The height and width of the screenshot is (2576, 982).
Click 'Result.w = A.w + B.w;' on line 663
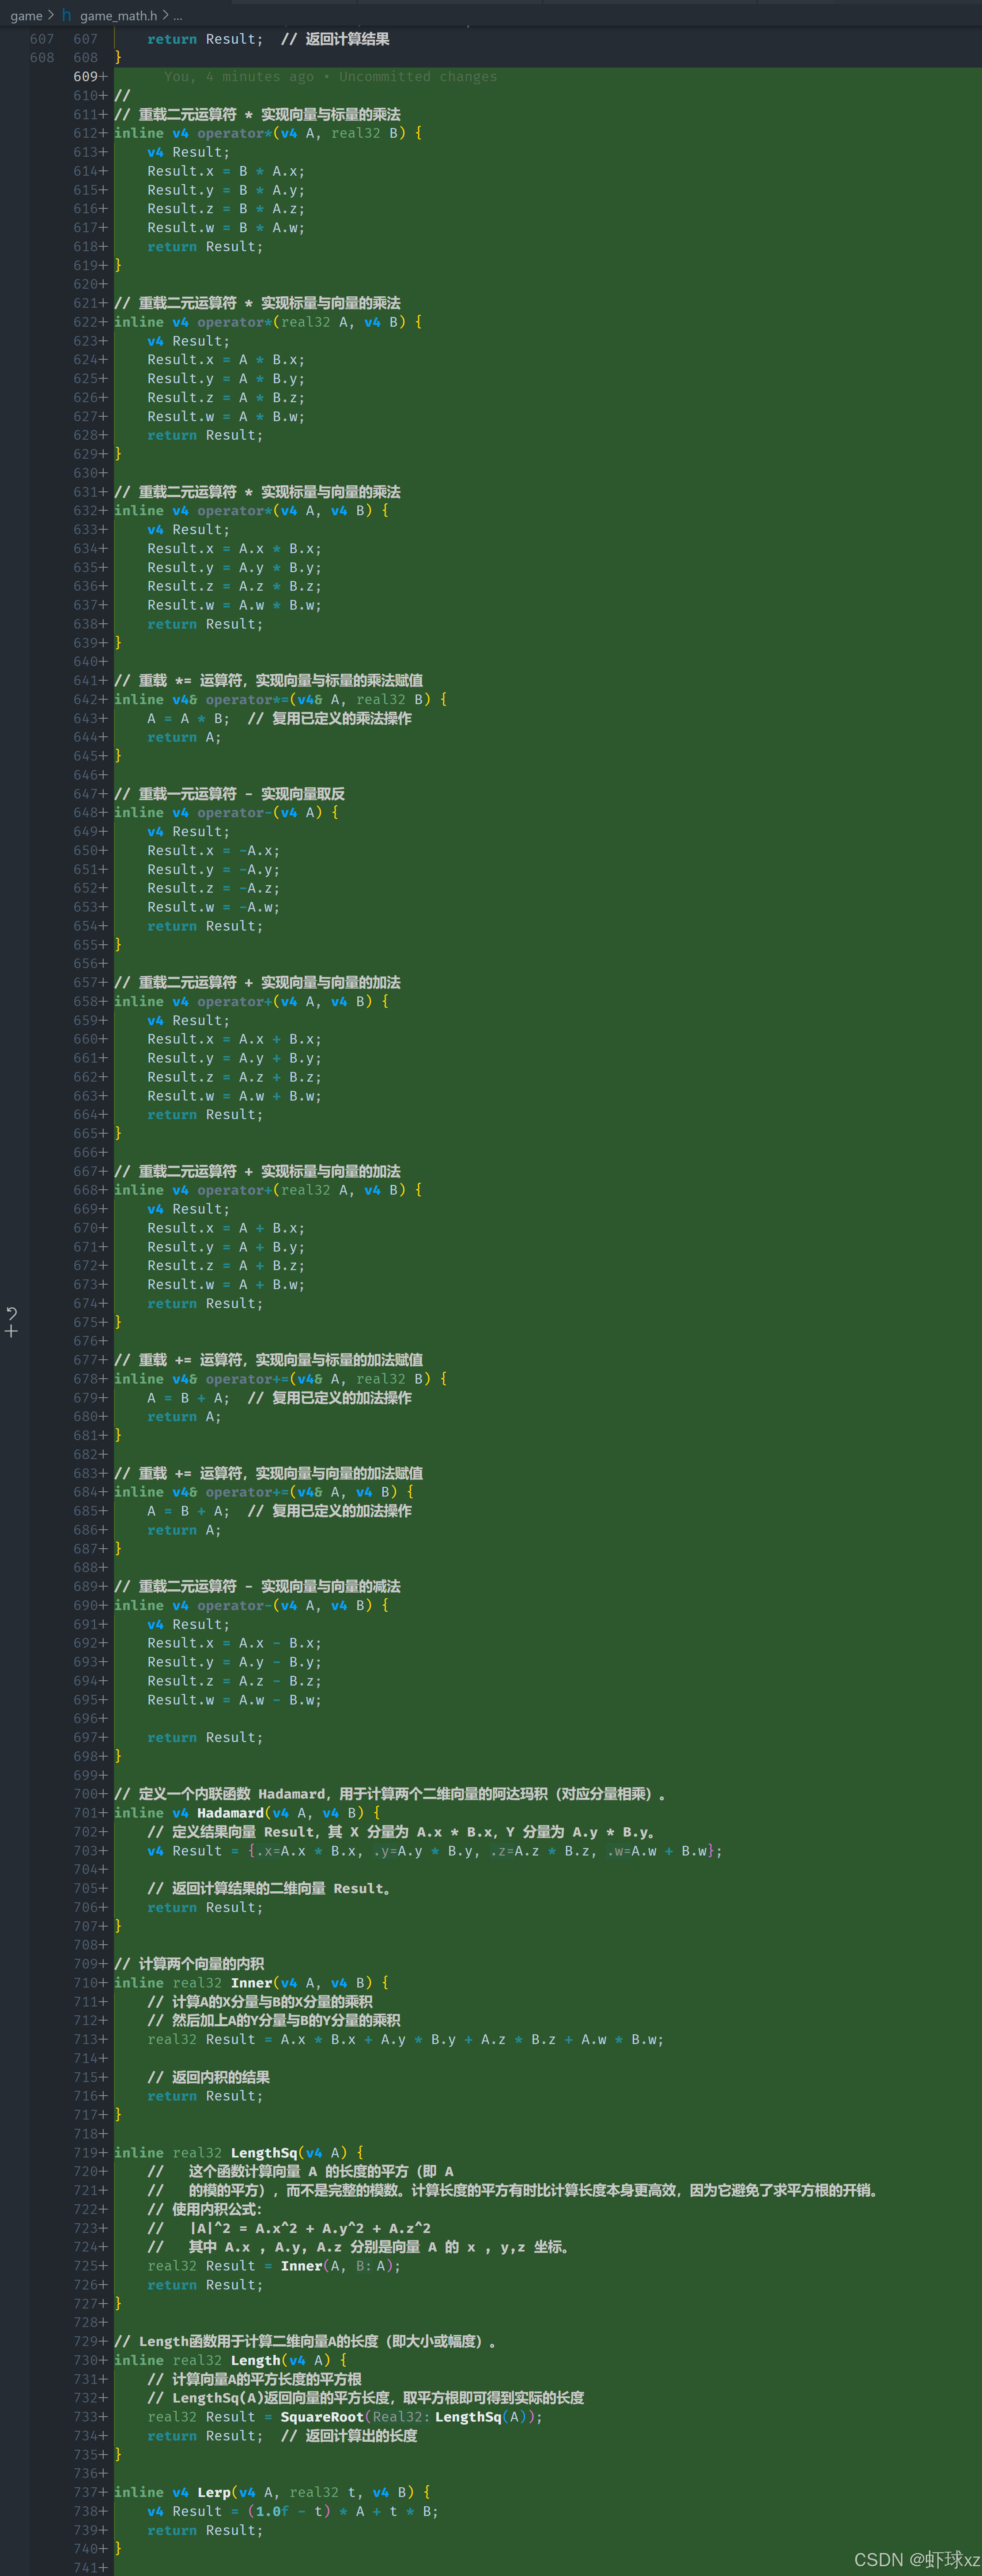pyautogui.click(x=234, y=1096)
